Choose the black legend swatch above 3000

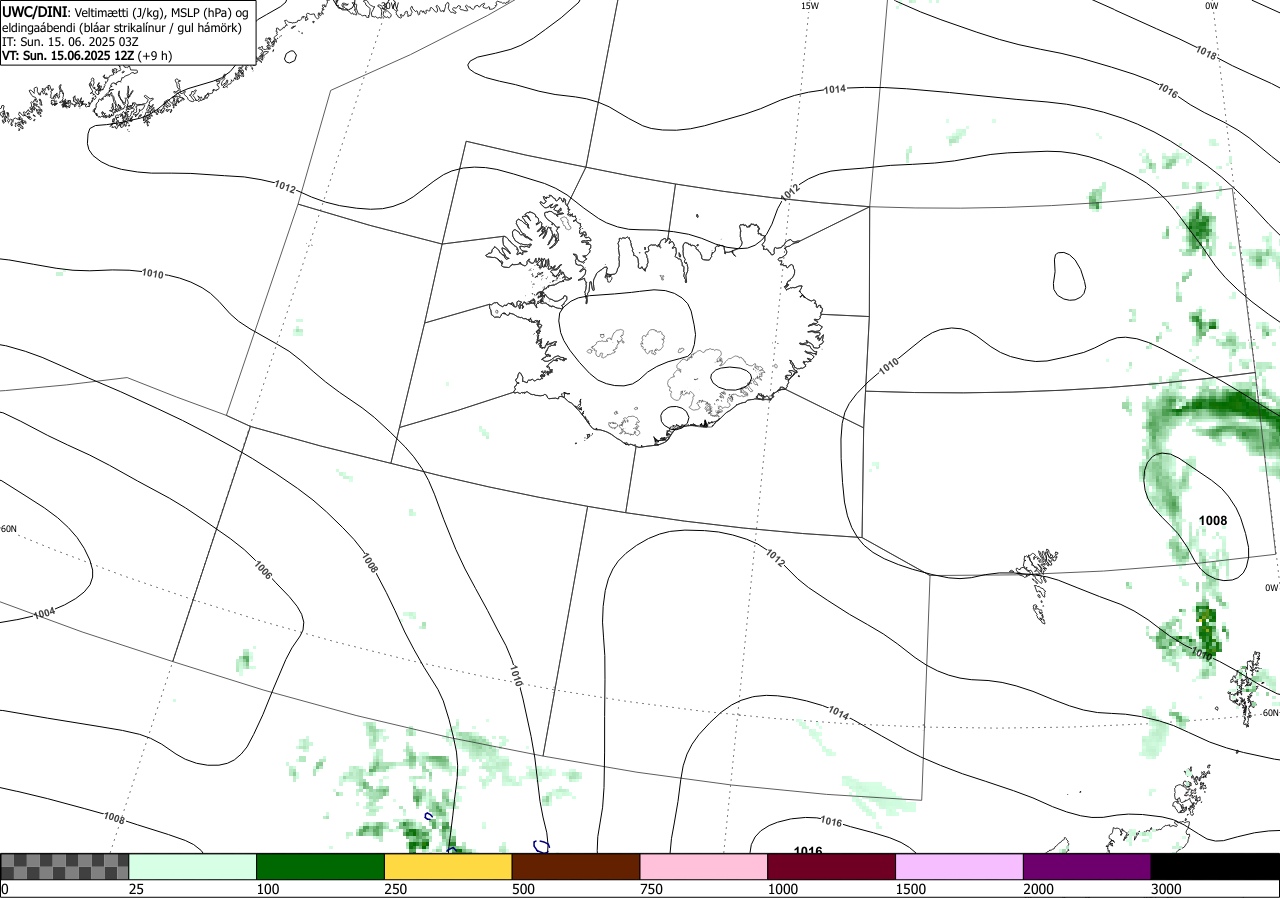click(x=1215, y=866)
